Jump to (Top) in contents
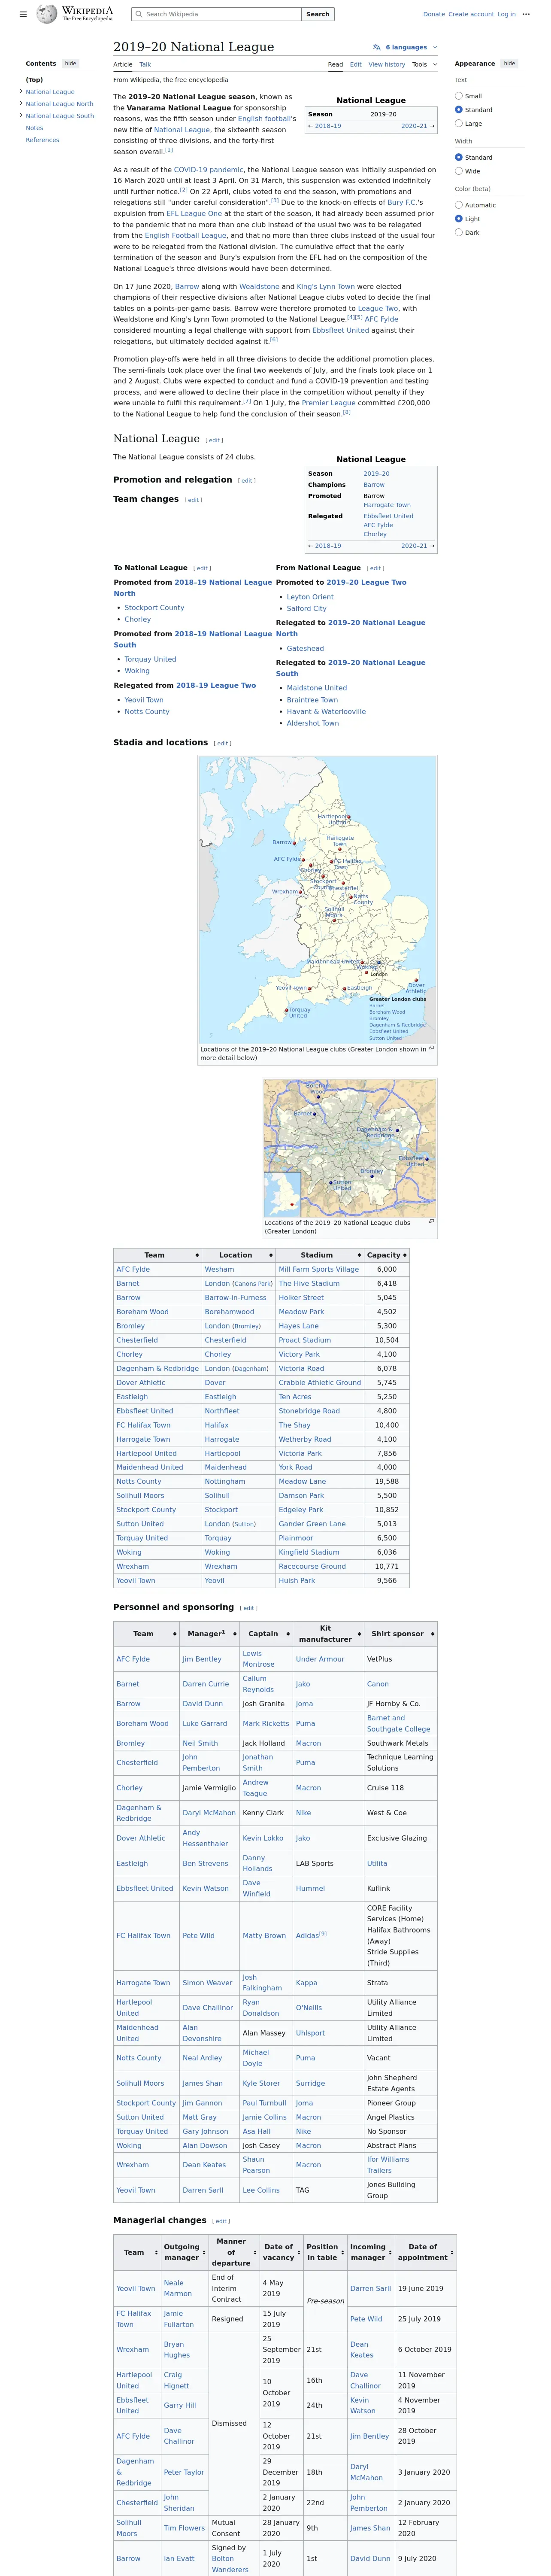 coord(34,80)
